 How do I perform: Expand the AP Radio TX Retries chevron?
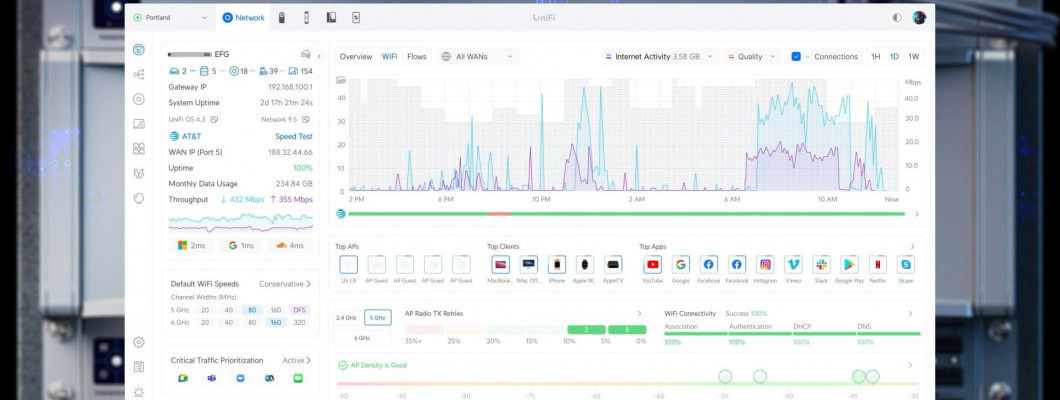click(640, 314)
